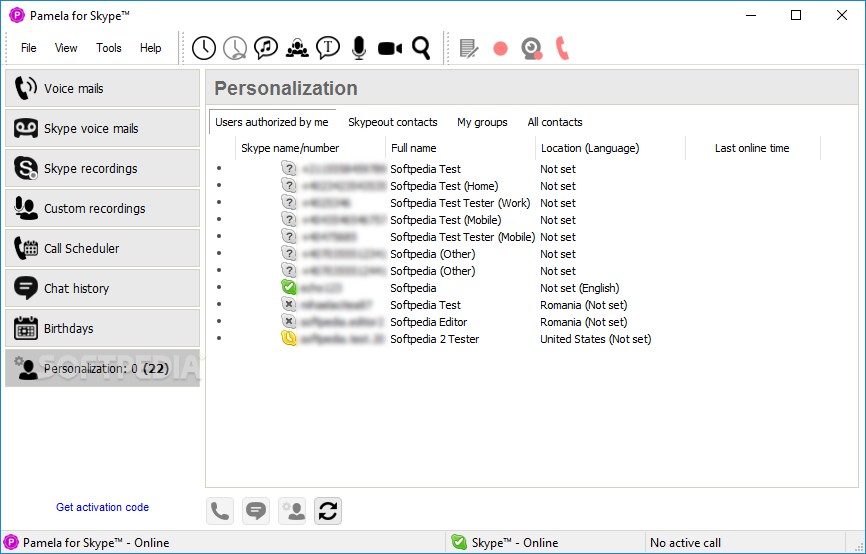This screenshot has height=554, width=866.
Task: Open the File menu
Action: (x=29, y=48)
